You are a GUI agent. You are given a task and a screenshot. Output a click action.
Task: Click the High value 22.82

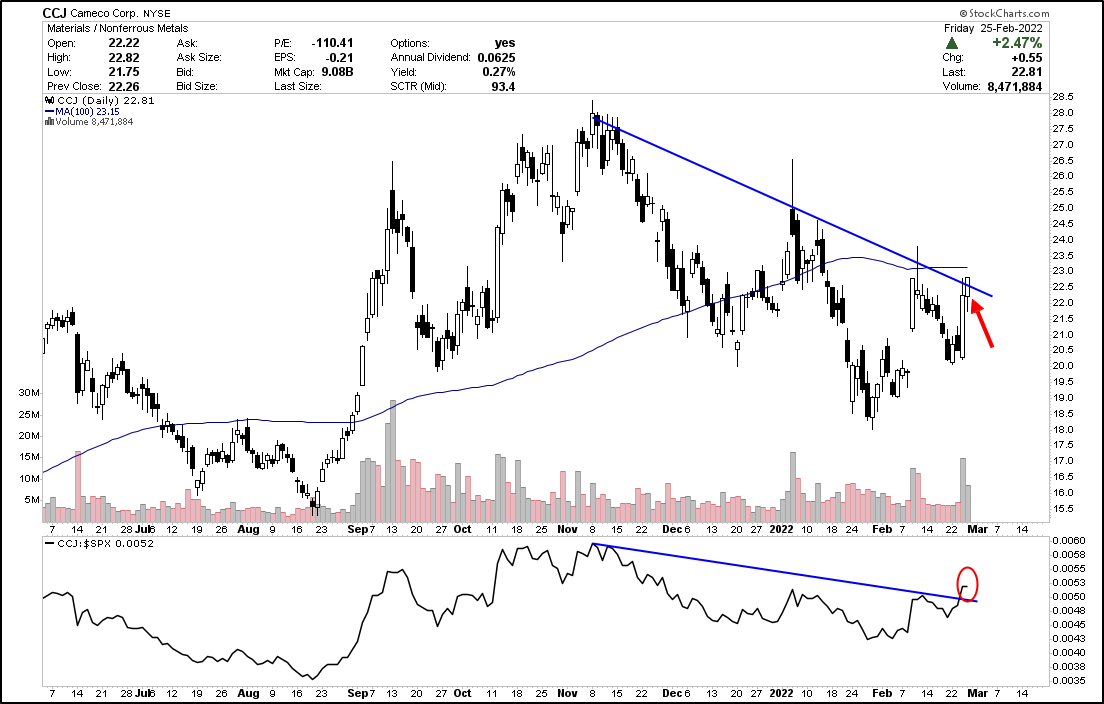point(124,58)
